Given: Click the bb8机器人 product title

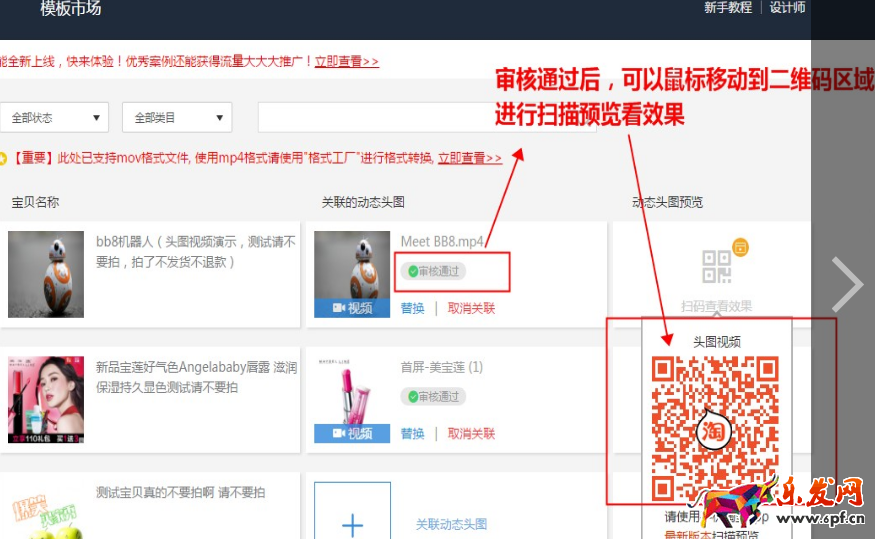Looking at the screenshot, I should point(195,252).
